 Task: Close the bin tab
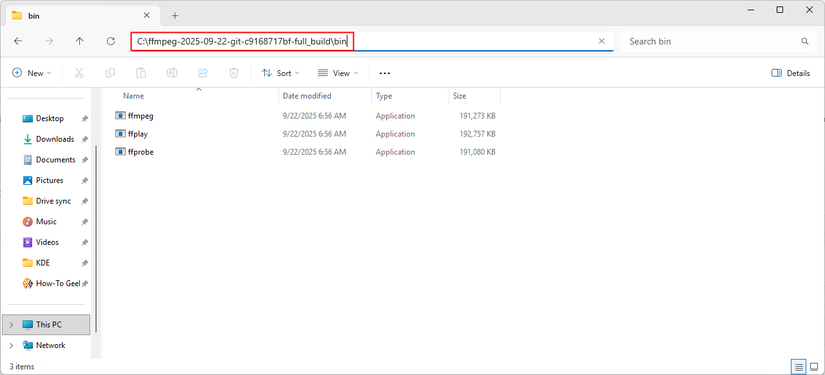click(x=147, y=16)
